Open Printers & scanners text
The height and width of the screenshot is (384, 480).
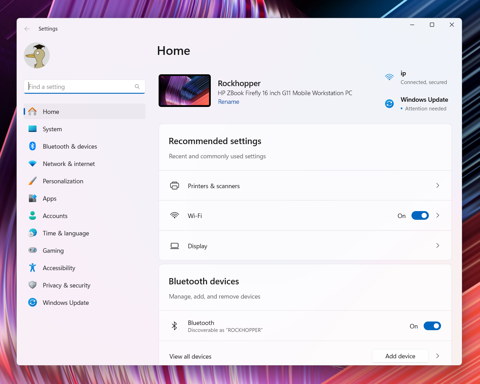point(214,186)
